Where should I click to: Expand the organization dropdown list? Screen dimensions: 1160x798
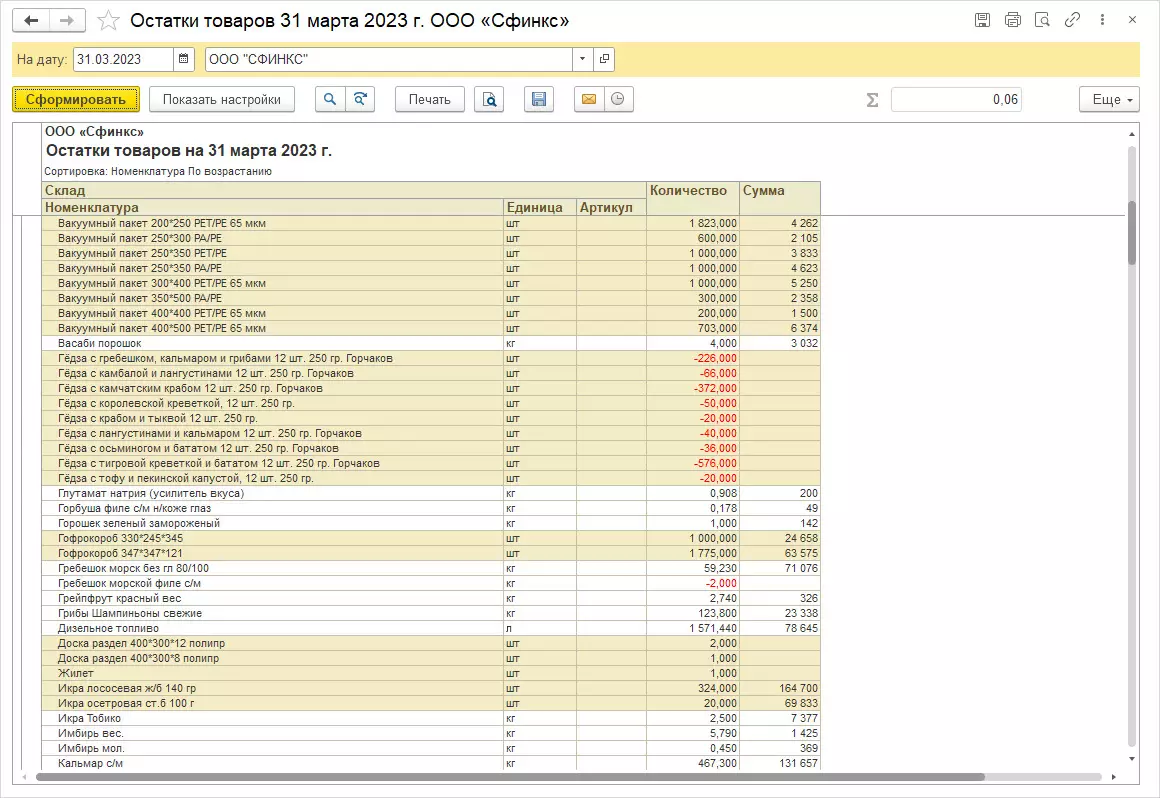(x=583, y=59)
